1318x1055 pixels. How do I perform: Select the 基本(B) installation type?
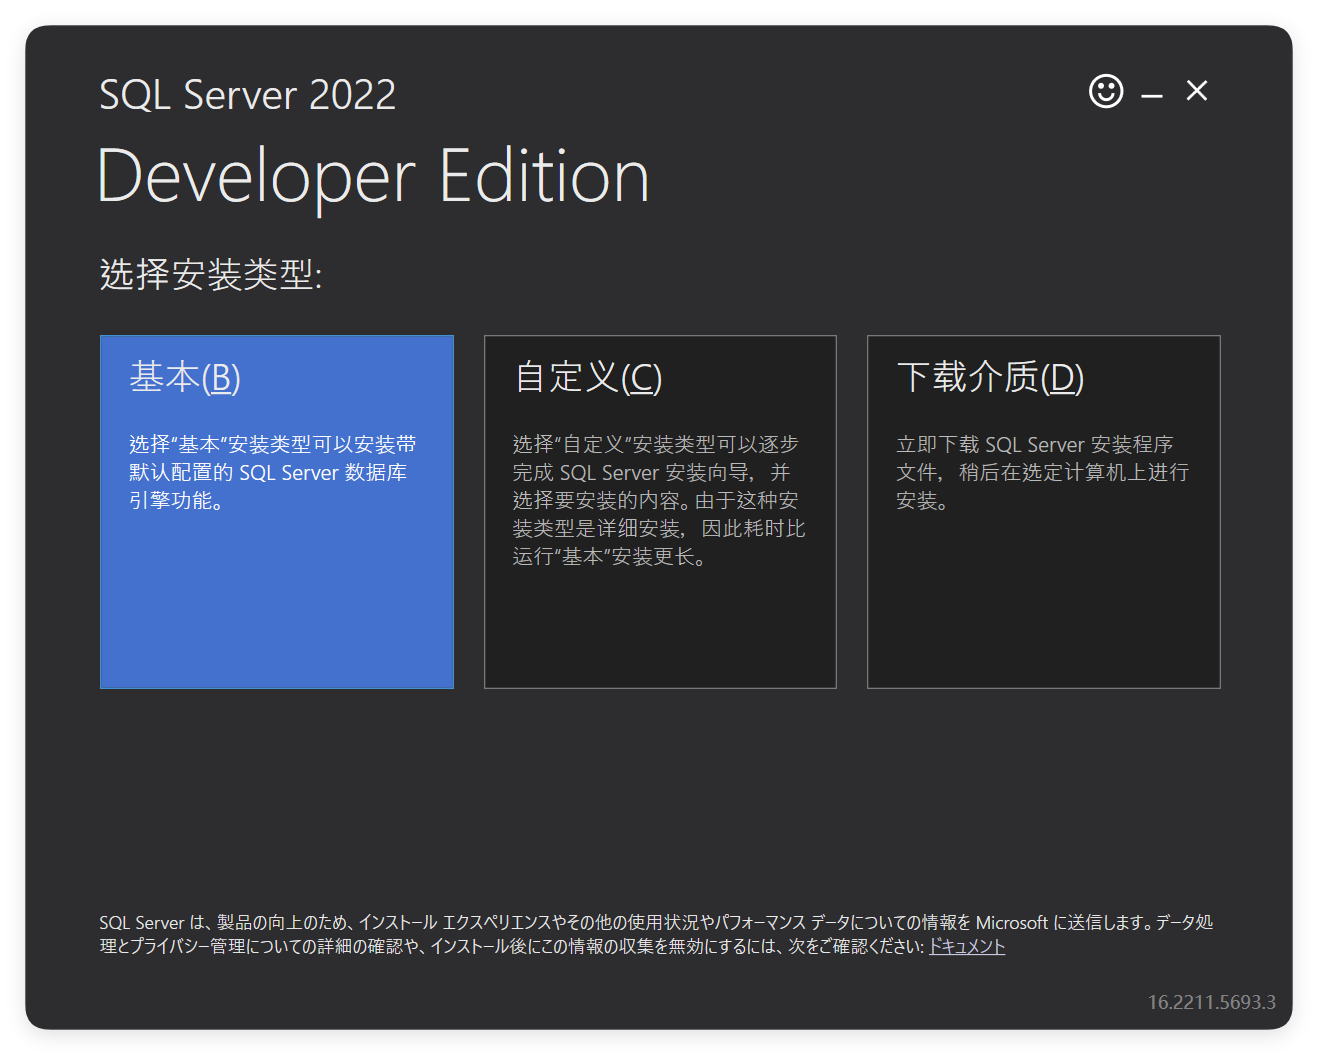277,512
